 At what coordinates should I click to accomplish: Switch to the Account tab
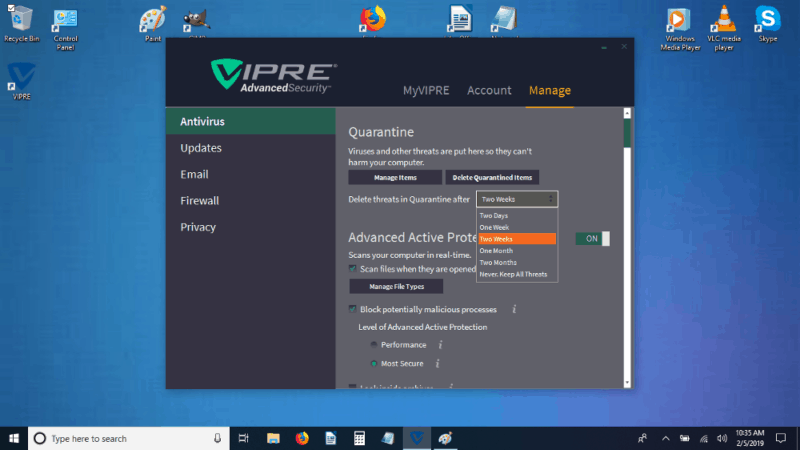tap(489, 90)
